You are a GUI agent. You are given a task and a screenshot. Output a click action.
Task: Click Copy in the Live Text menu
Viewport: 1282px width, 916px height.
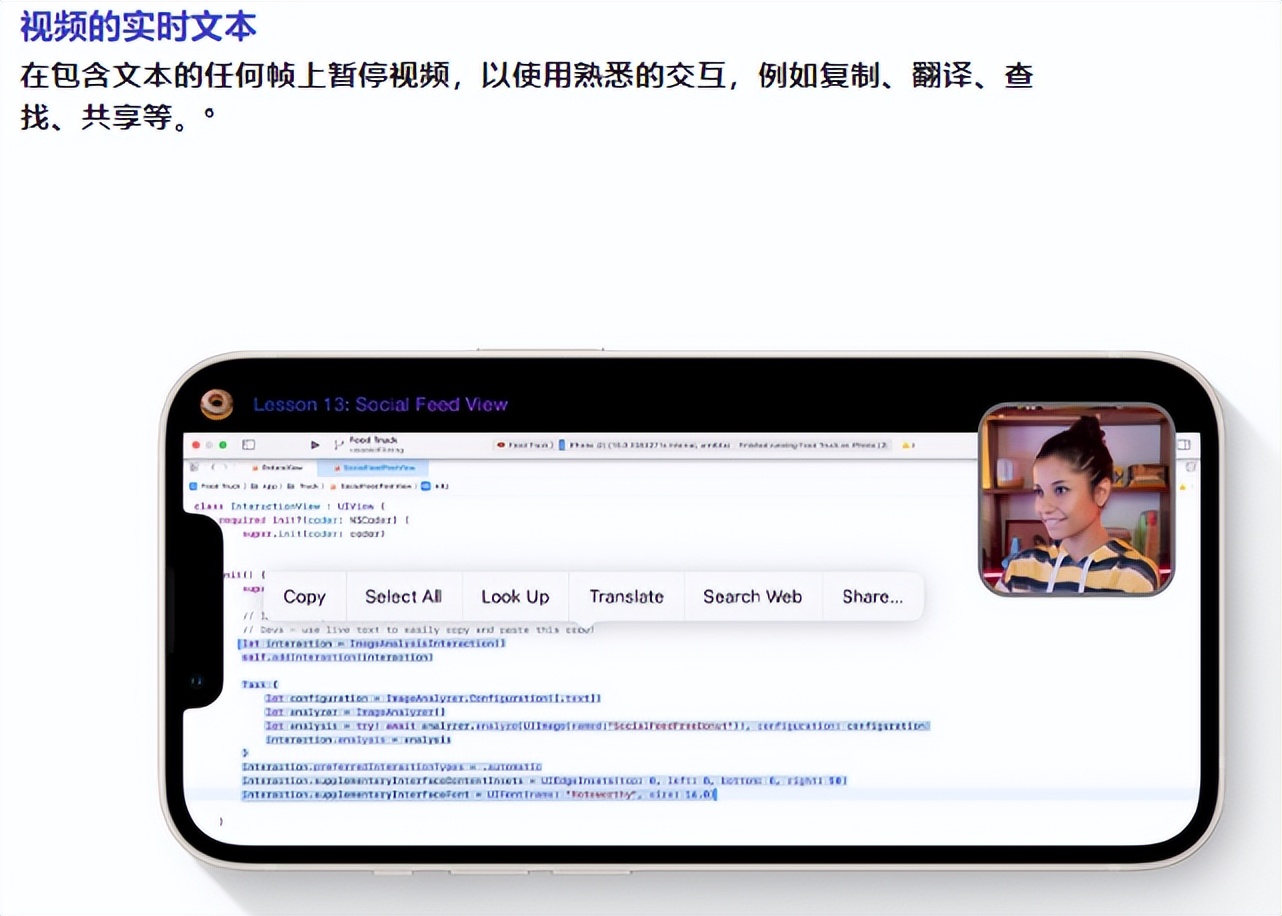(303, 596)
